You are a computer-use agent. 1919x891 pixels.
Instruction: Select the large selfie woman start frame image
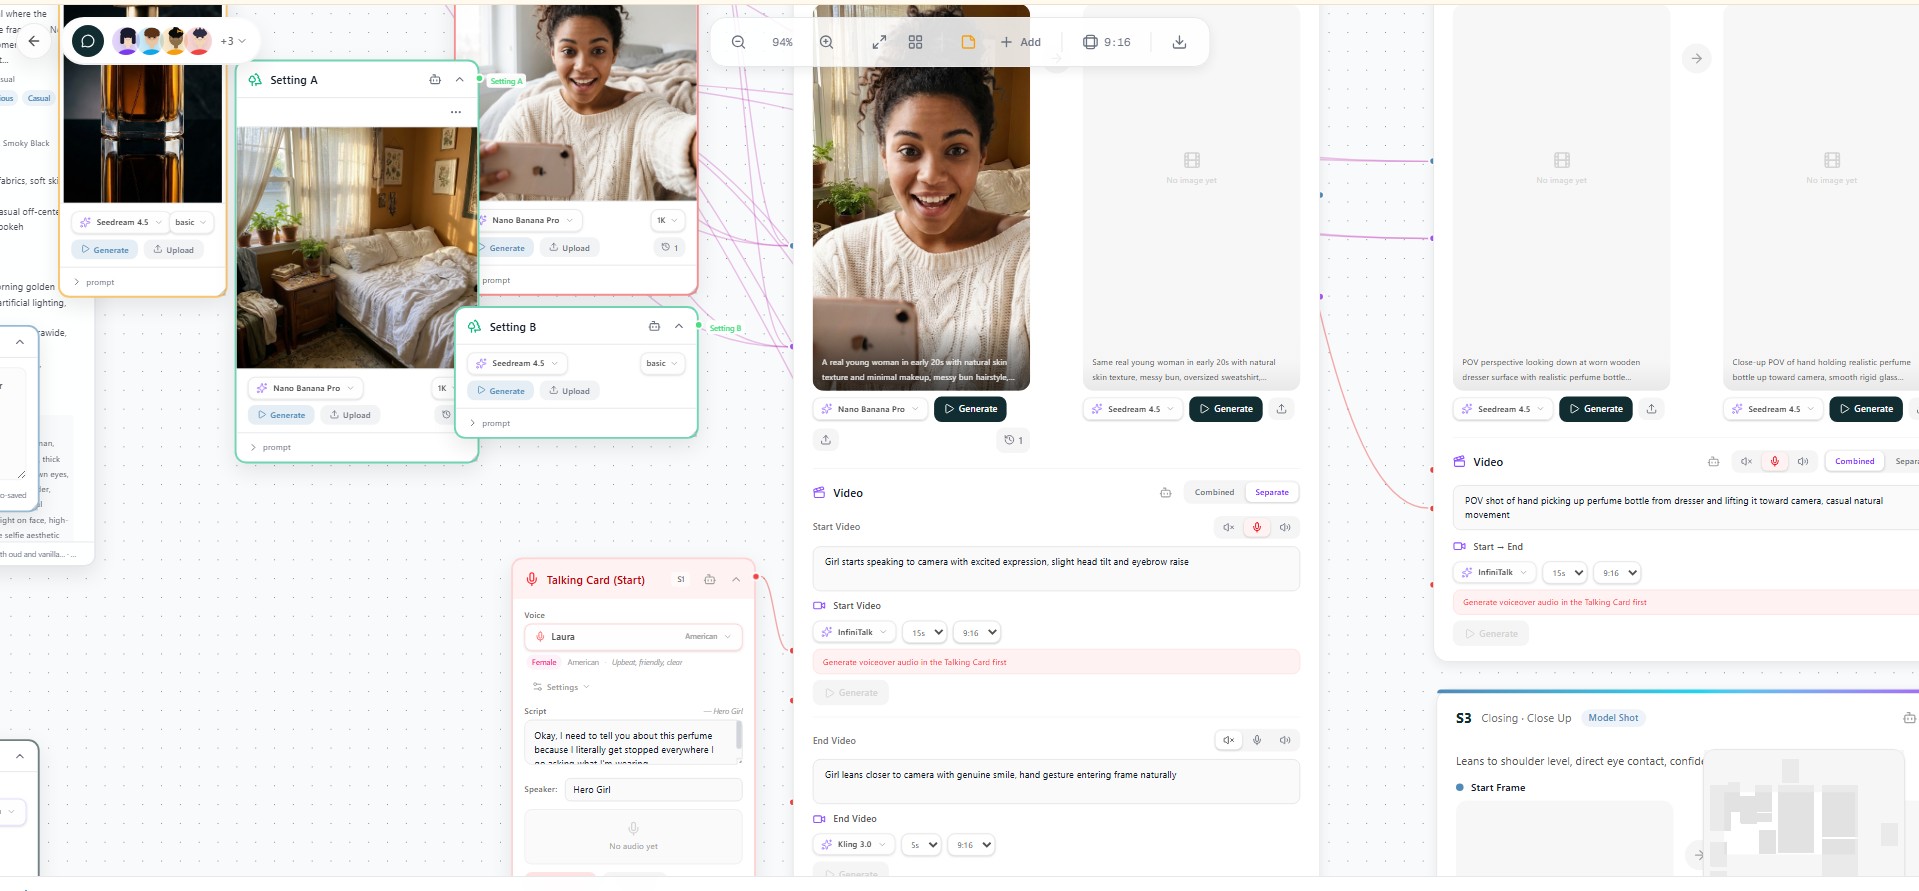coord(921,197)
